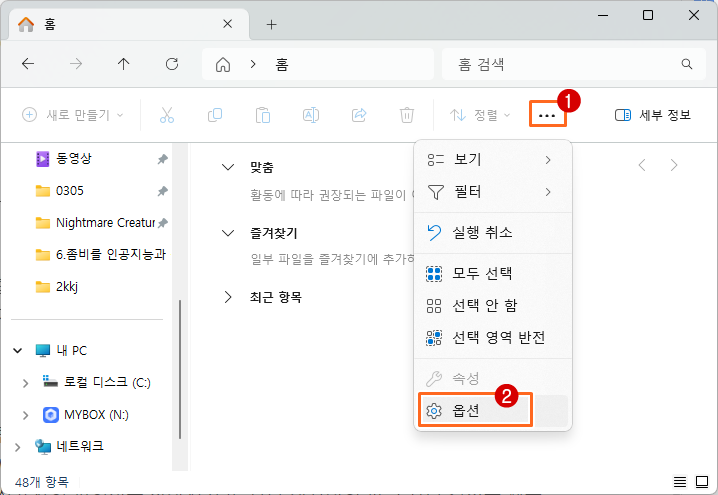Open the 필터 submenu

point(493,191)
